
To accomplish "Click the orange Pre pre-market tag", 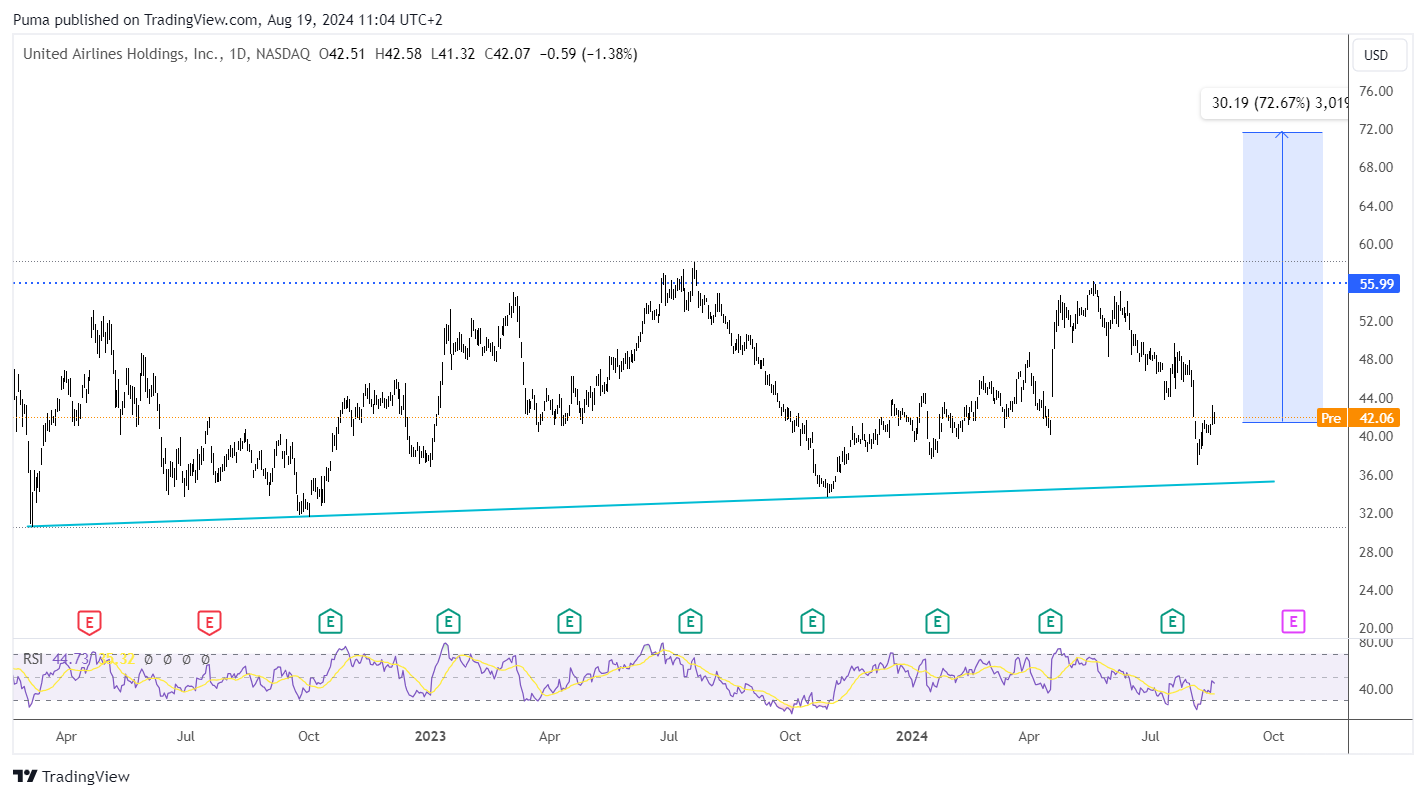I will (x=1330, y=419).
